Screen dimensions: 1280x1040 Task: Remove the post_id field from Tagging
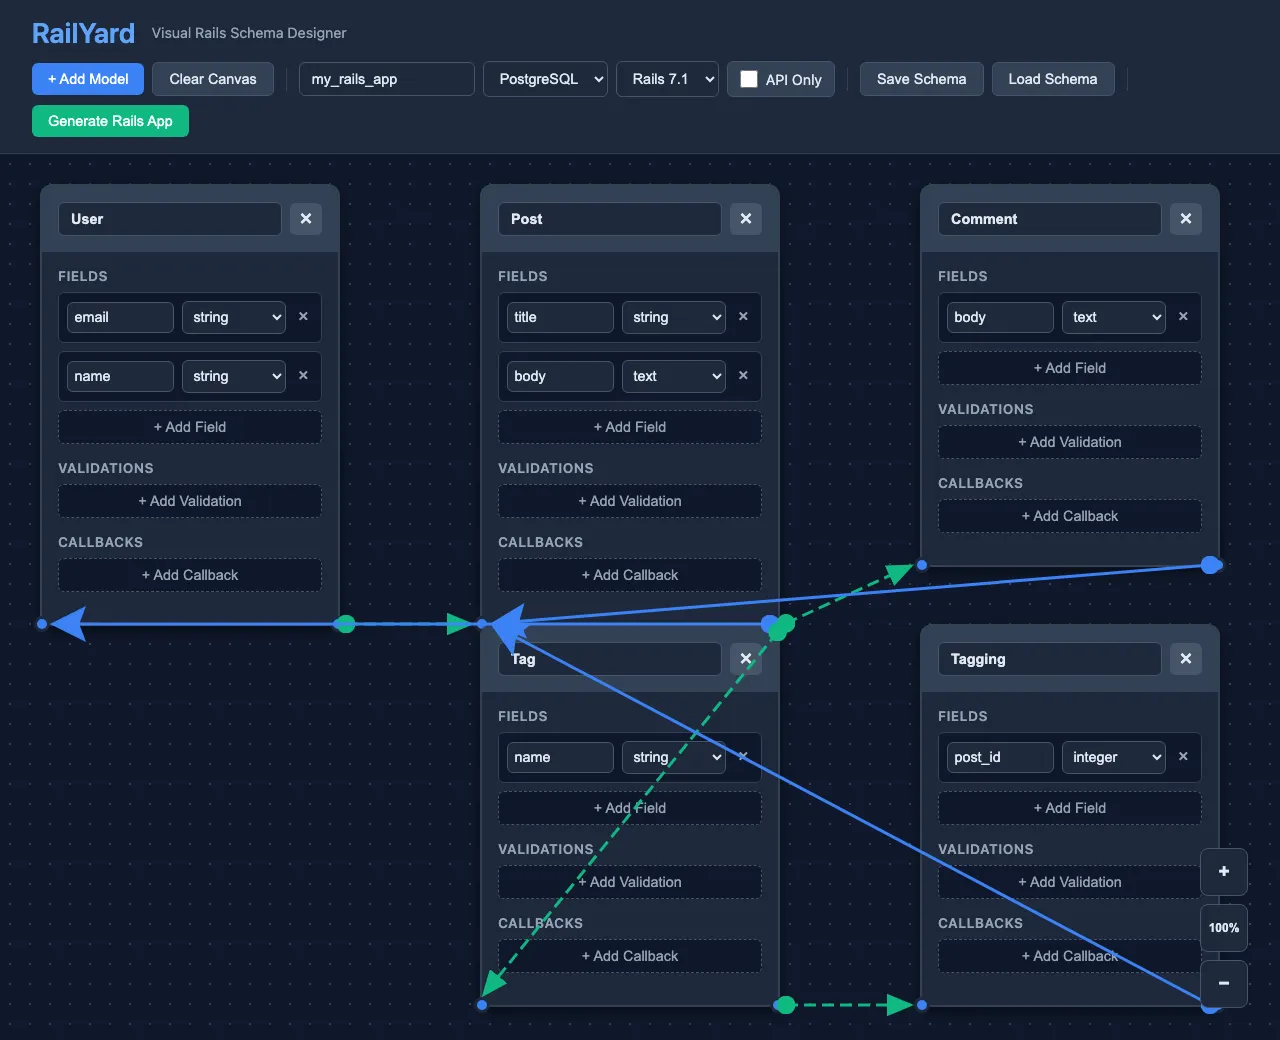(x=1183, y=757)
